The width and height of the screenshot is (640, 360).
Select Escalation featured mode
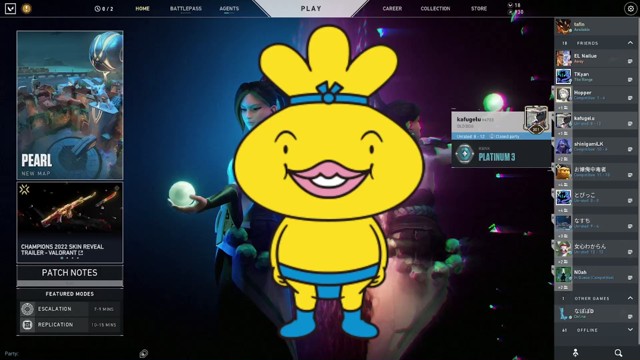point(70,309)
